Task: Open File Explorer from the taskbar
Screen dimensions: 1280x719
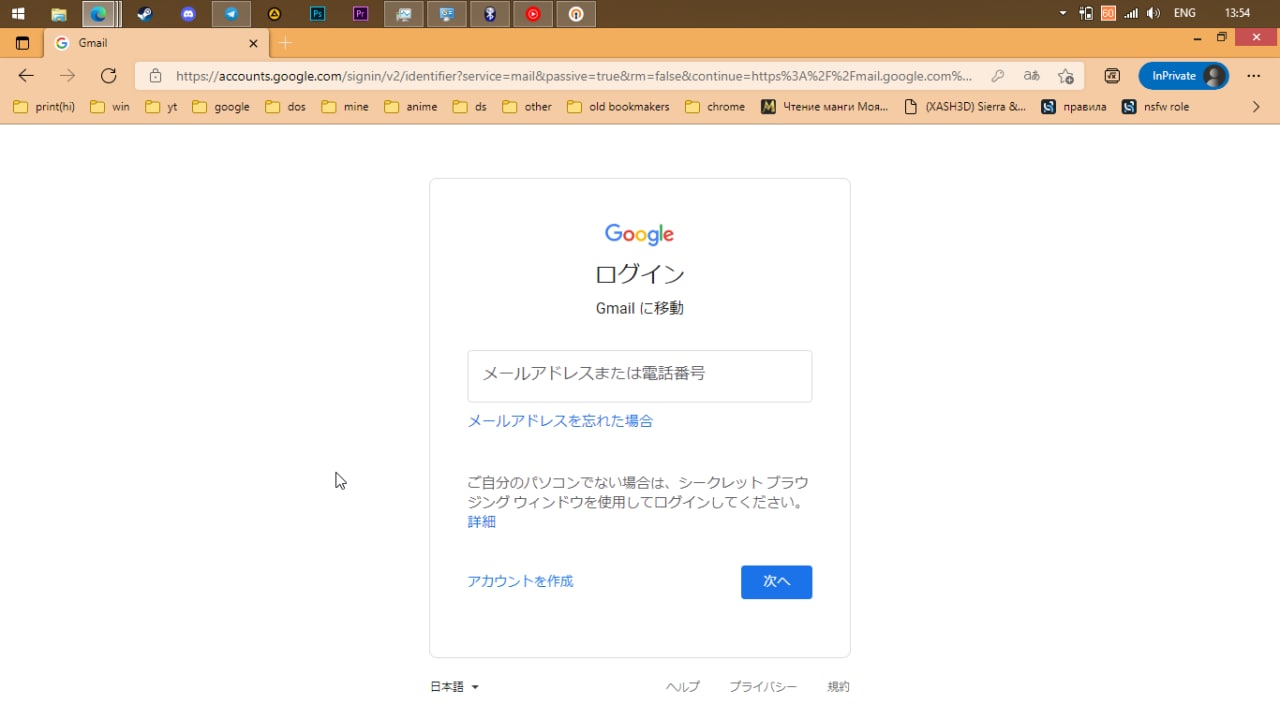Action: 59,14
